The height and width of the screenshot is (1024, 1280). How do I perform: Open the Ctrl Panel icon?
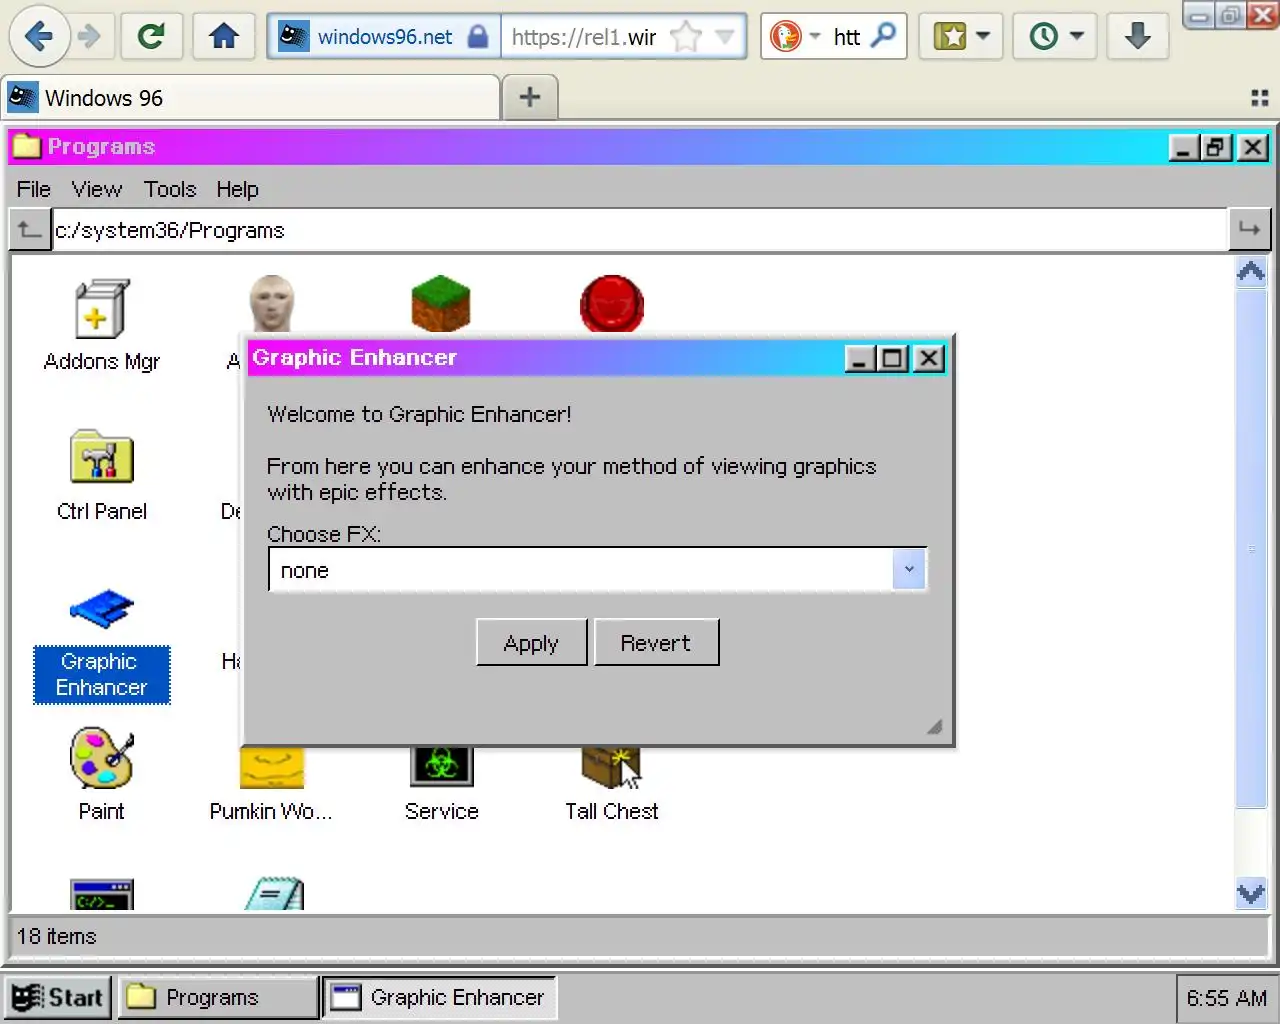pos(101,458)
